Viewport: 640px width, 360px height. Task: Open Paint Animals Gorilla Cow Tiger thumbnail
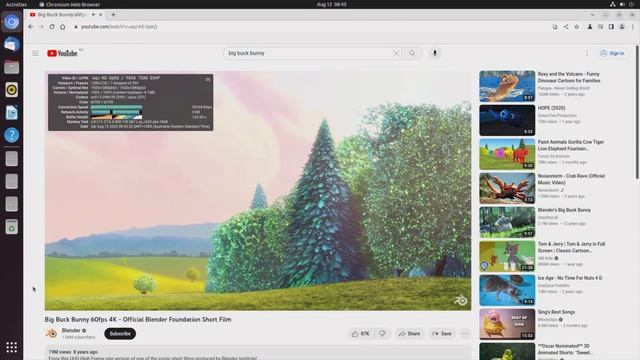click(507, 154)
